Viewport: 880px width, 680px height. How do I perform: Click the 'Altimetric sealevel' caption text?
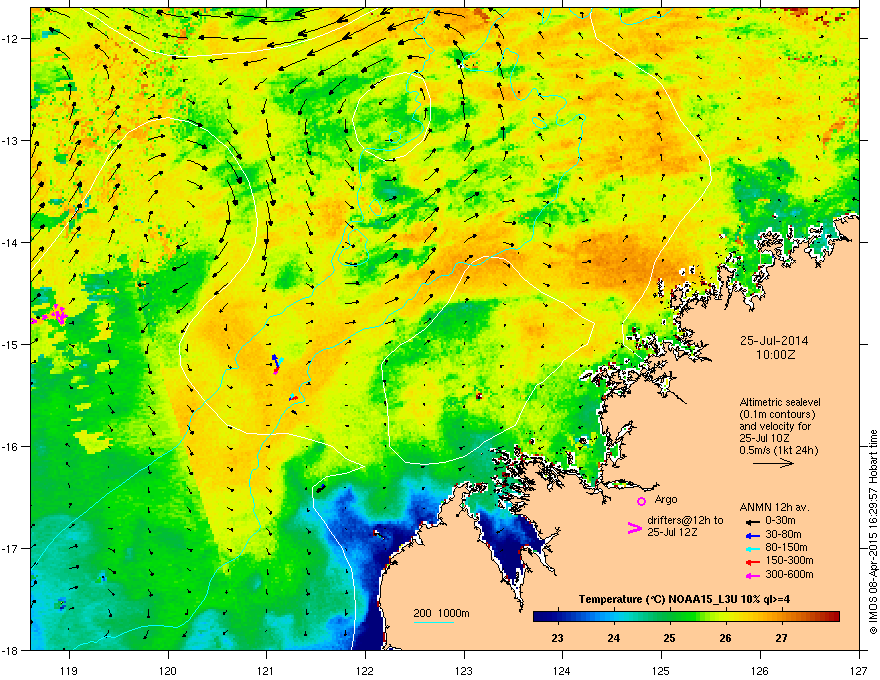[780, 402]
